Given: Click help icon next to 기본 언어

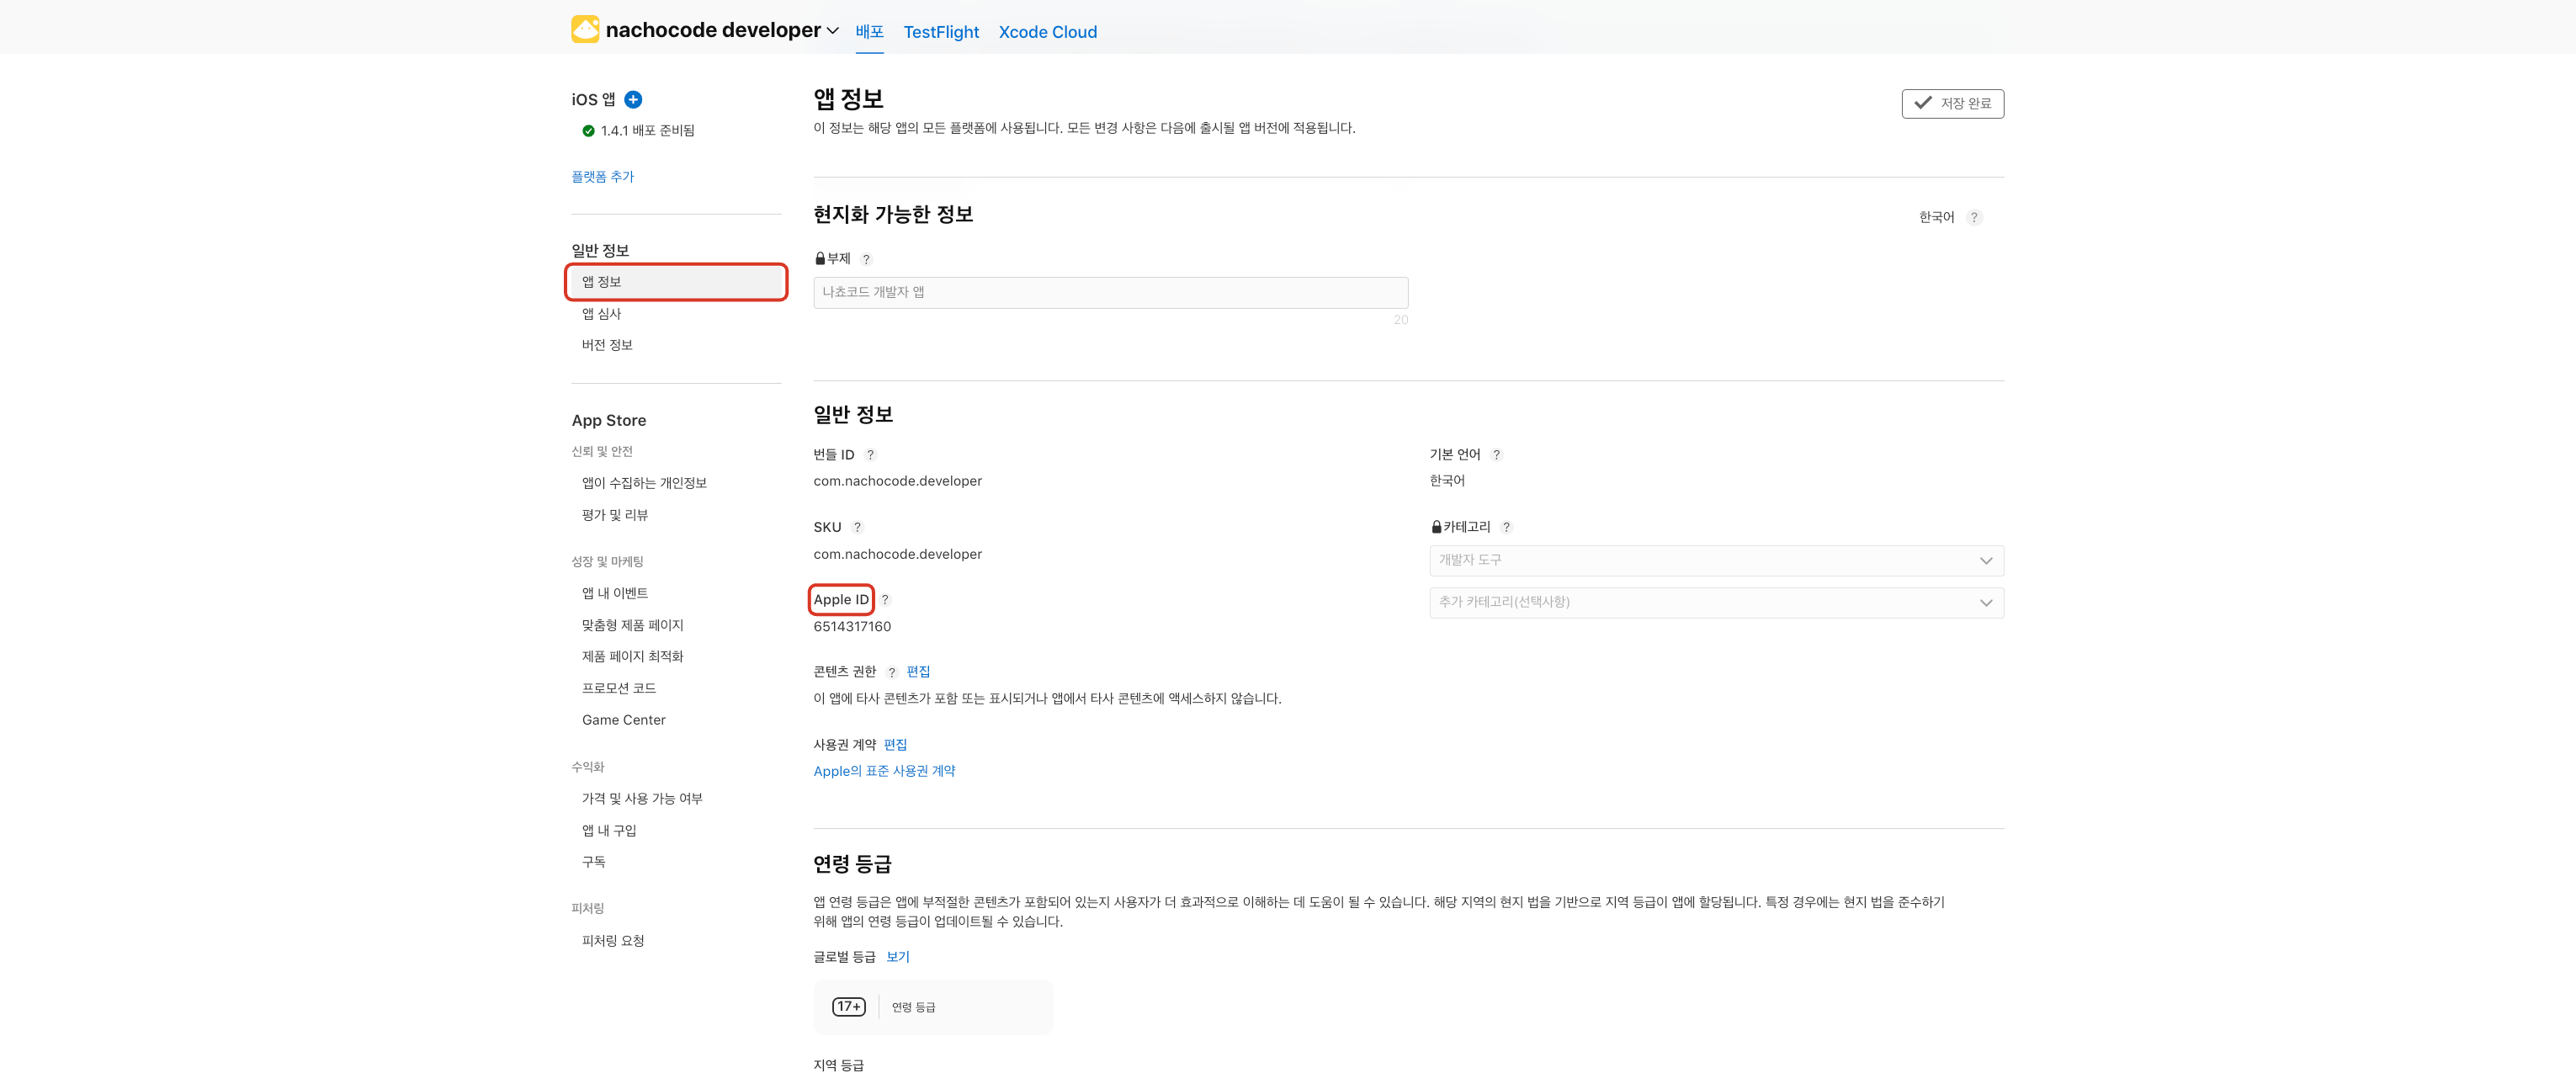Looking at the screenshot, I should (1496, 455).
